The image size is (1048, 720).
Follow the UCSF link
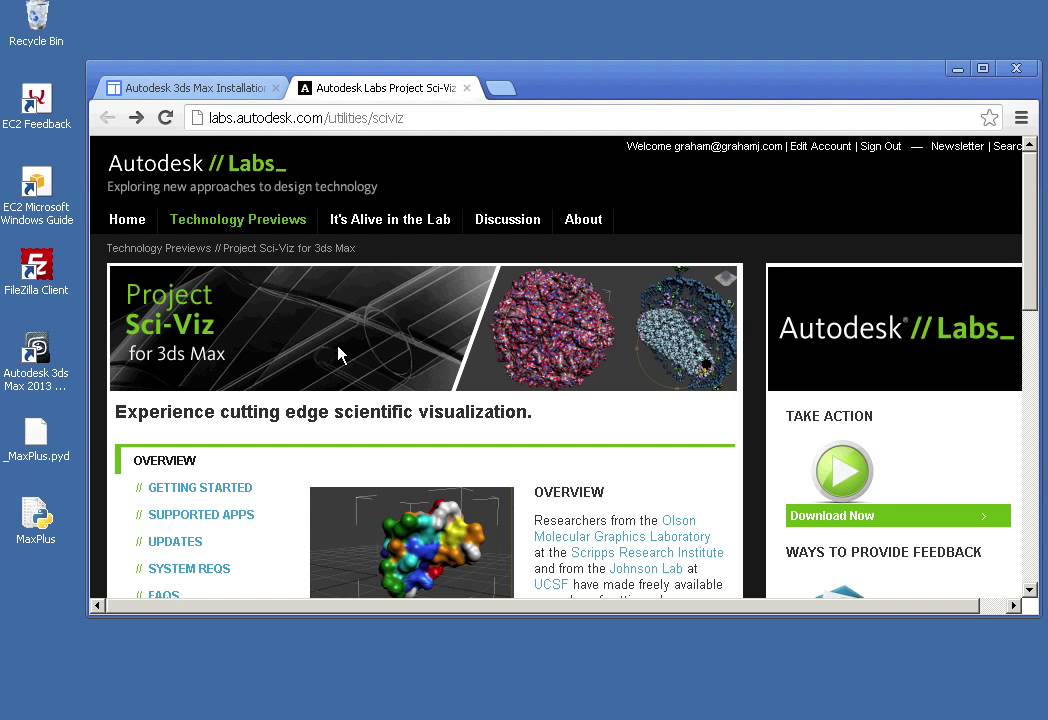click(551, 584)
